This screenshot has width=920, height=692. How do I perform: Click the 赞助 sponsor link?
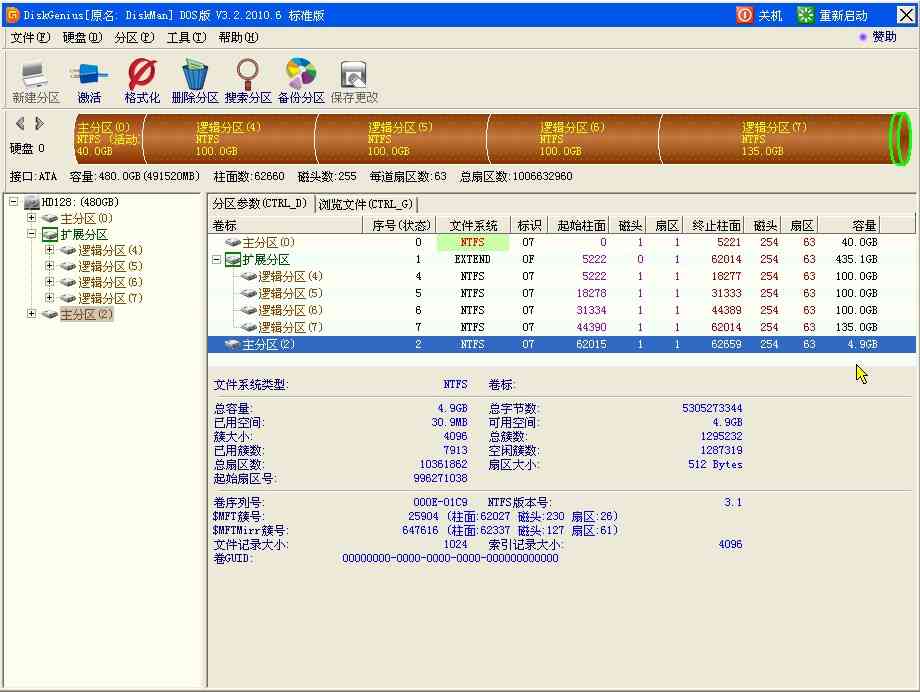click(x=884, y=37)
